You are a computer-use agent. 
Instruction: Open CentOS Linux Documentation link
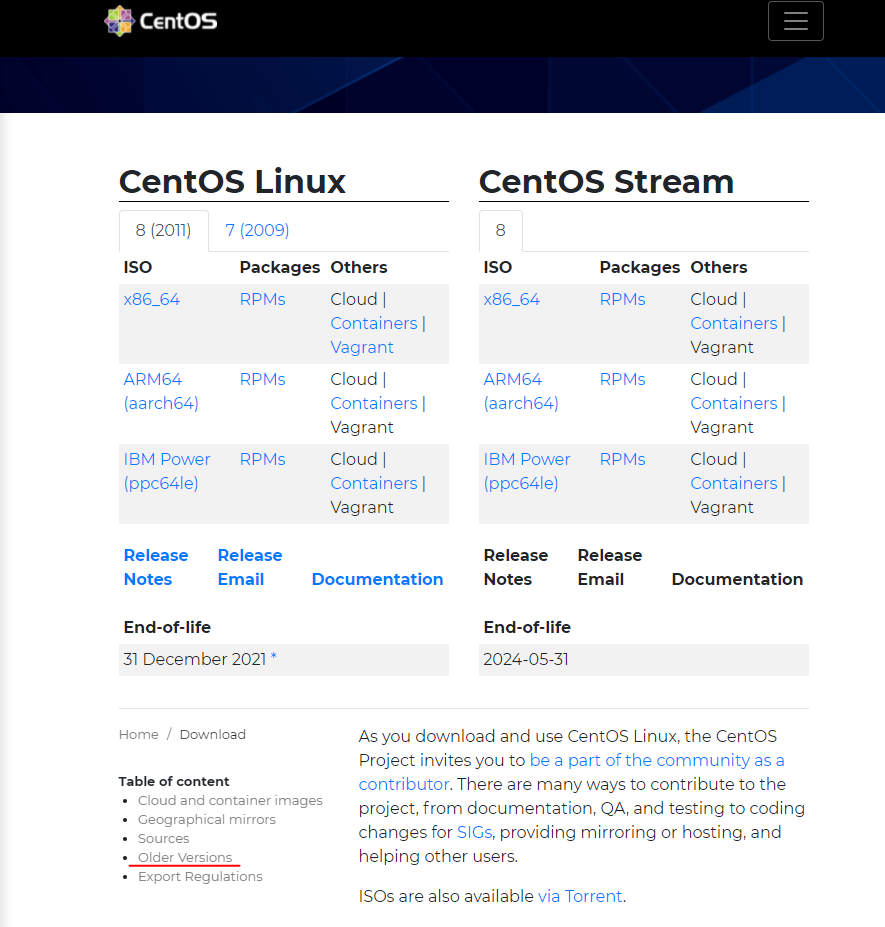(377, 579)
